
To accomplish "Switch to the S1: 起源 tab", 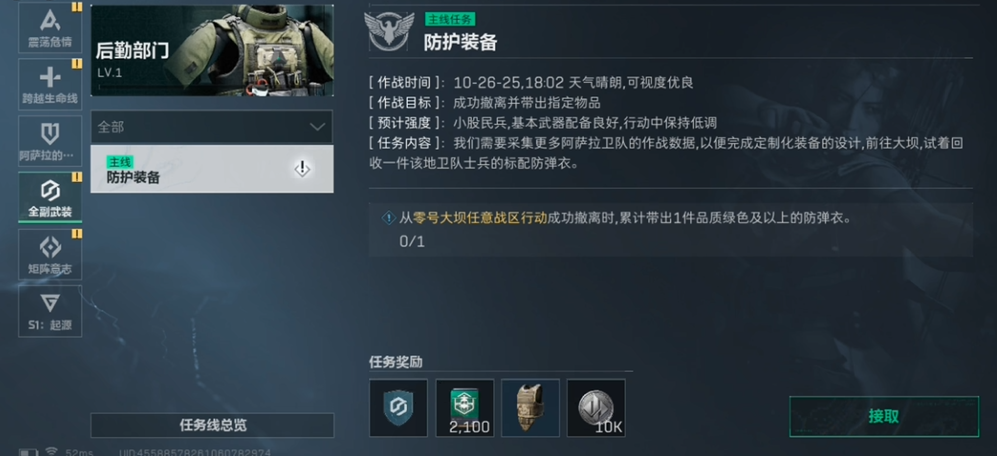I will coord(50,311).
